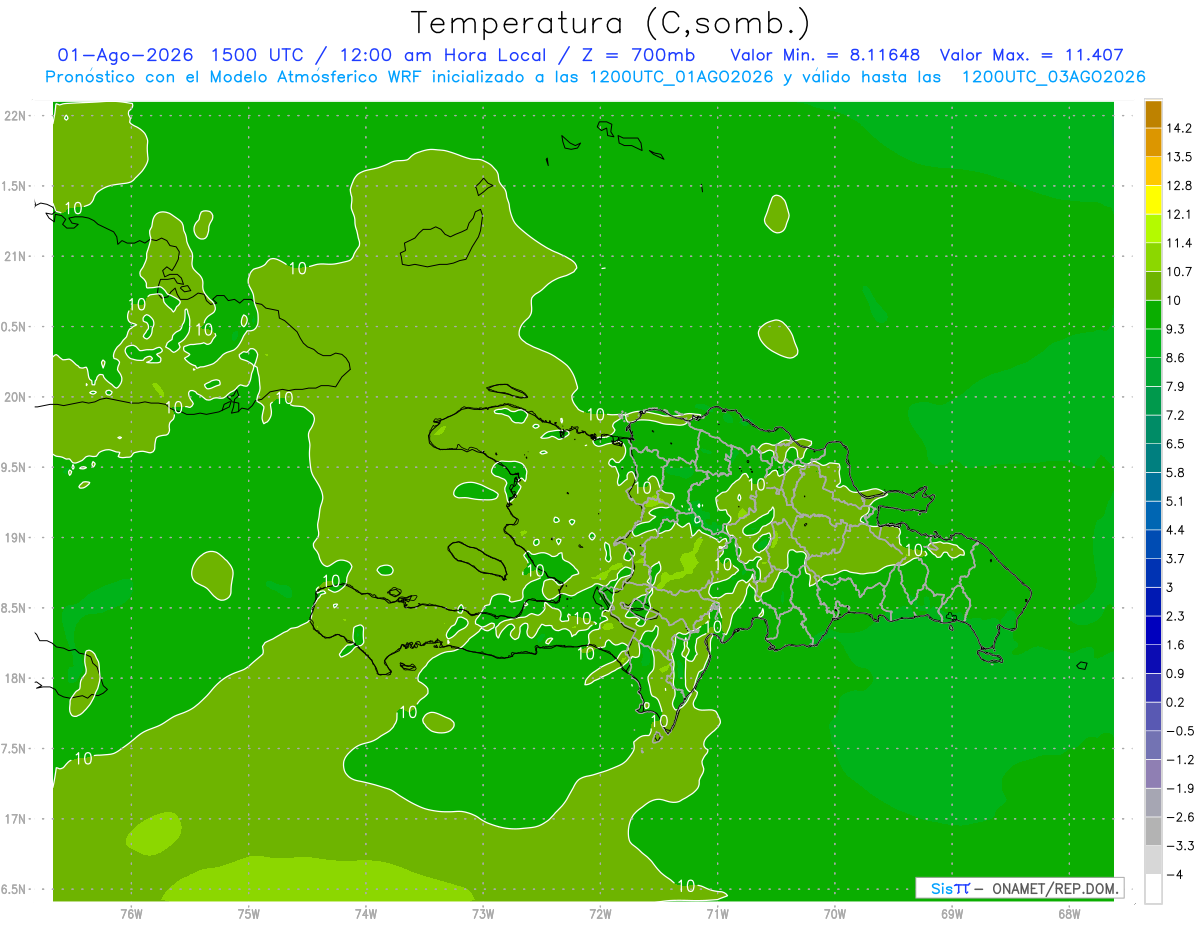1200x927 pixels.
Task: Click the colorbar label "10.7"
Action: point(1179,272)
